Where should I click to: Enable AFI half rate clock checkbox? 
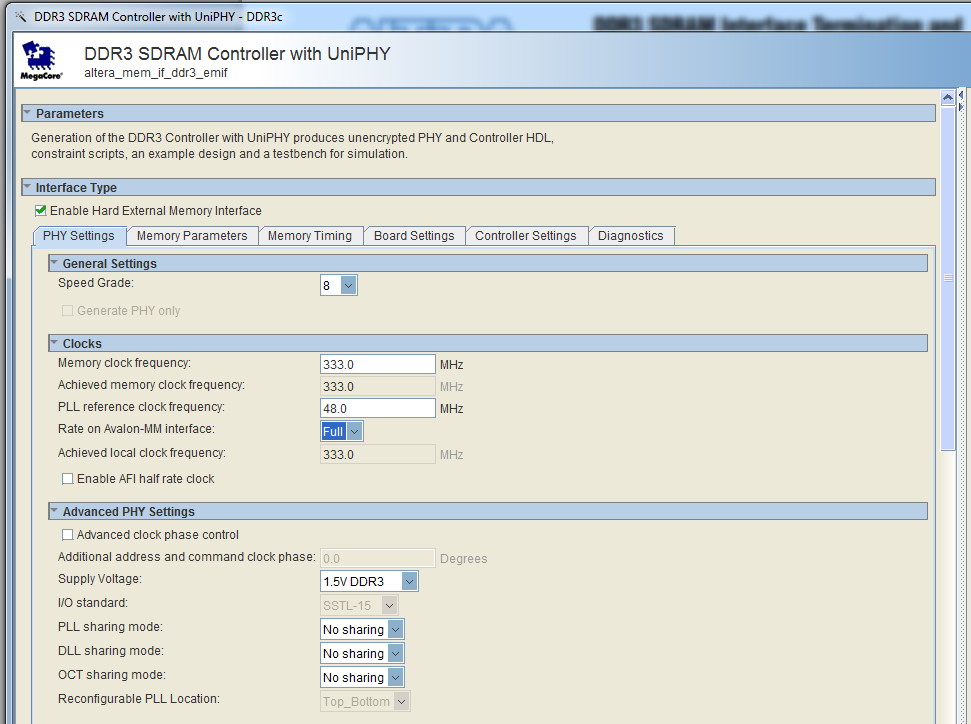67,479
